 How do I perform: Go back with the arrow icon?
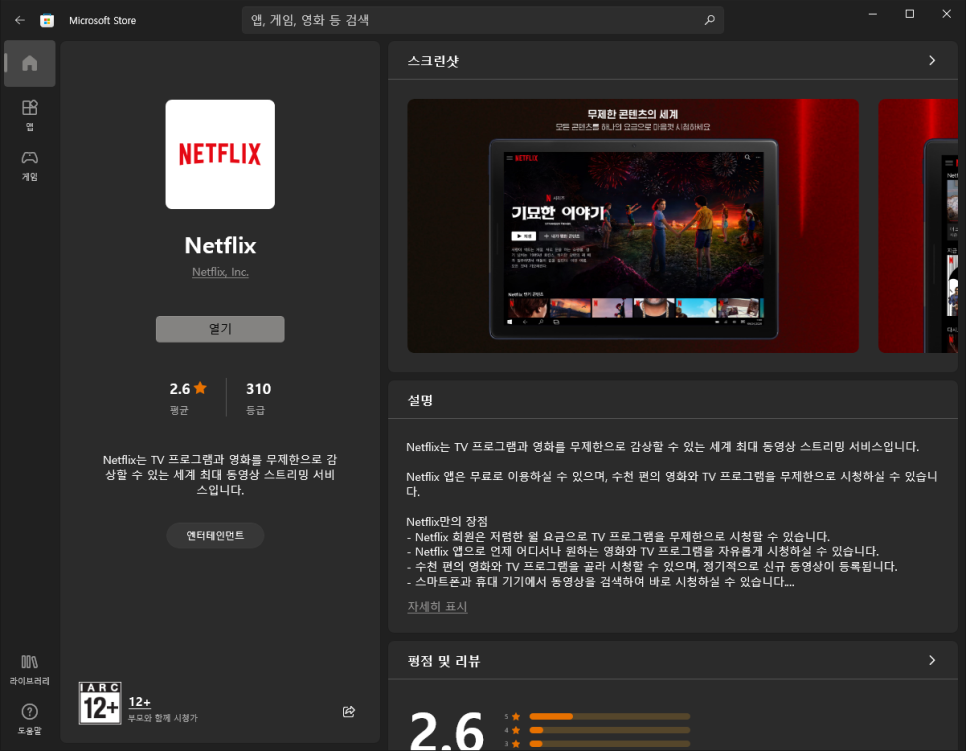(x=20, y=20)
